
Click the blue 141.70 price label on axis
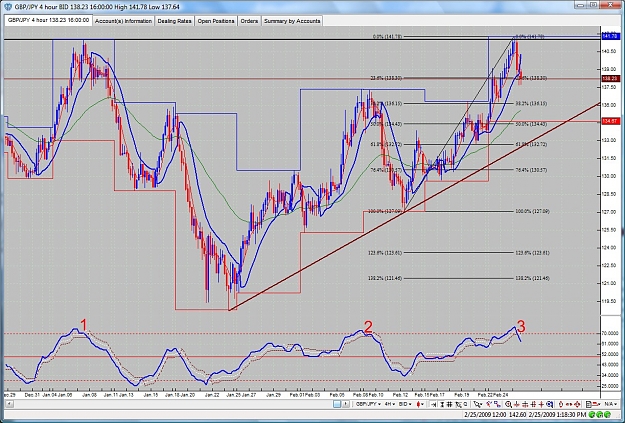point(609,36)
